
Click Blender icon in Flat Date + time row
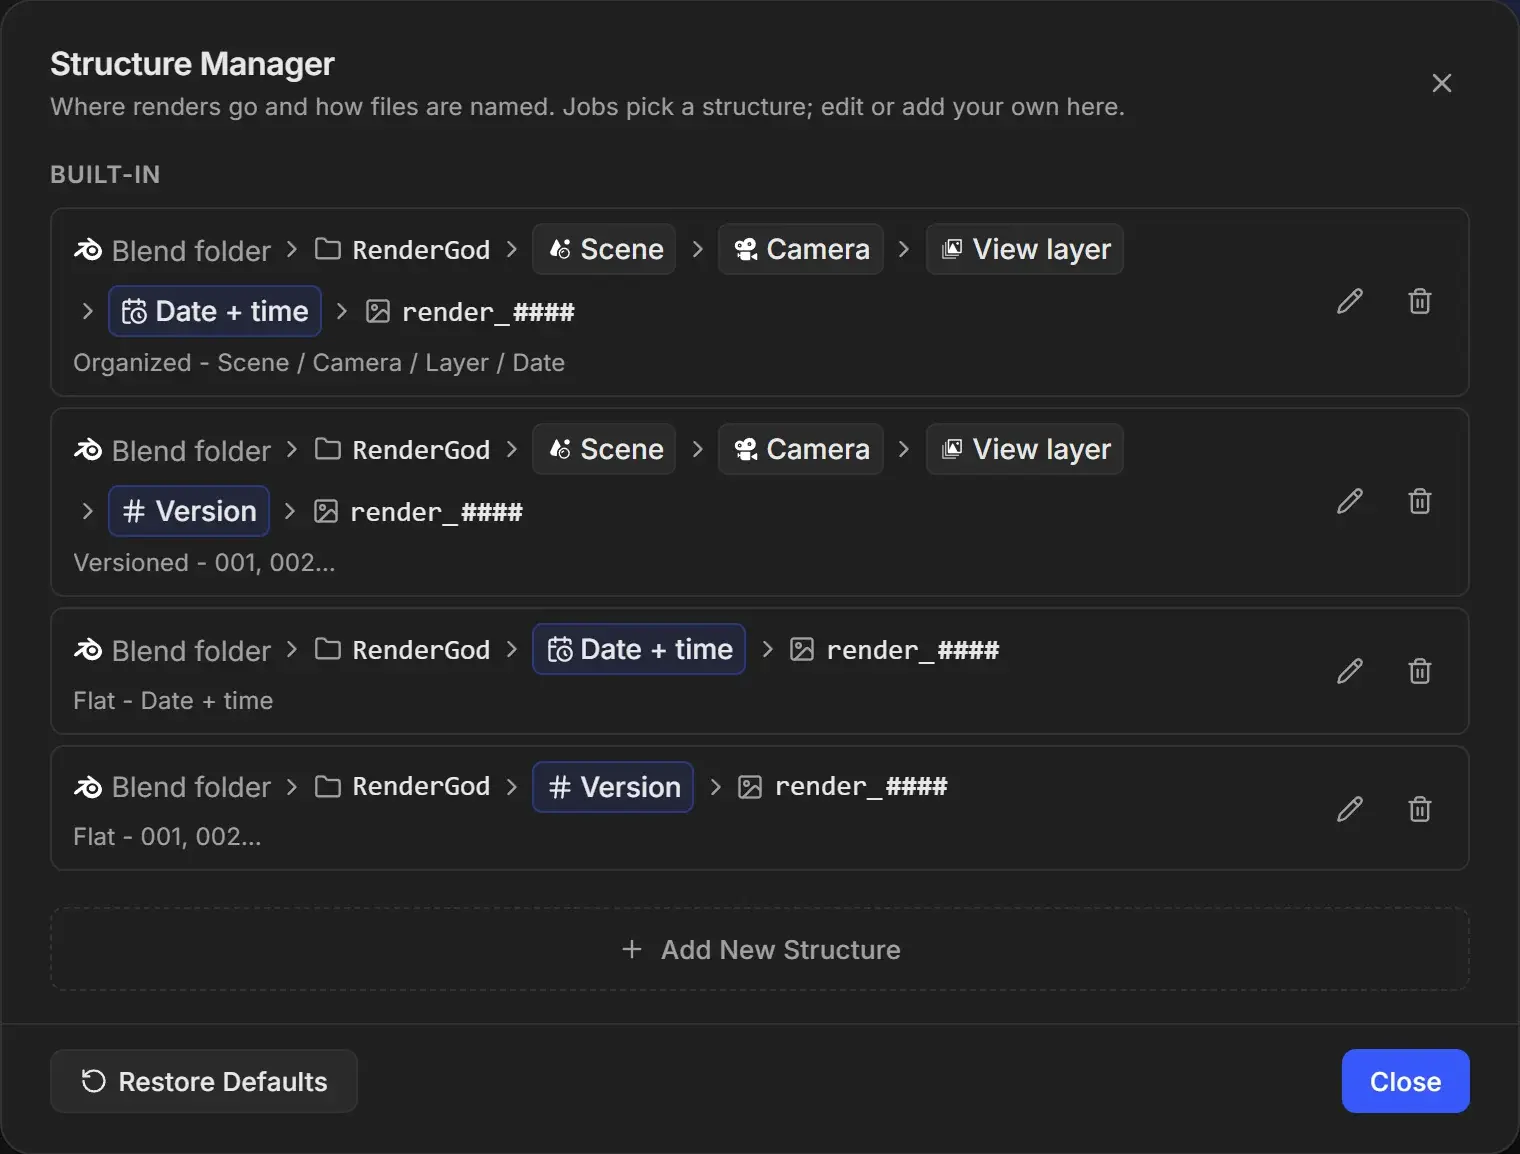coord(88,650)
